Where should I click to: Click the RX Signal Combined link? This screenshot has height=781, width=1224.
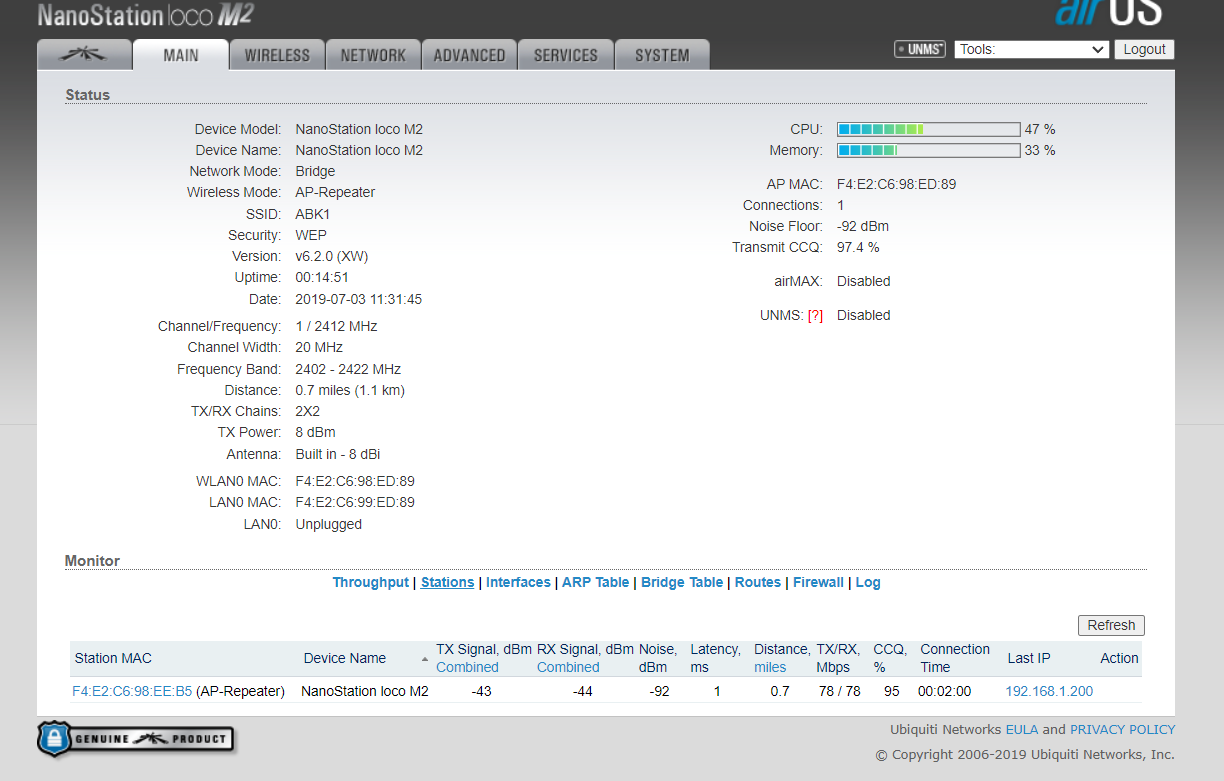tap(568, 667)
